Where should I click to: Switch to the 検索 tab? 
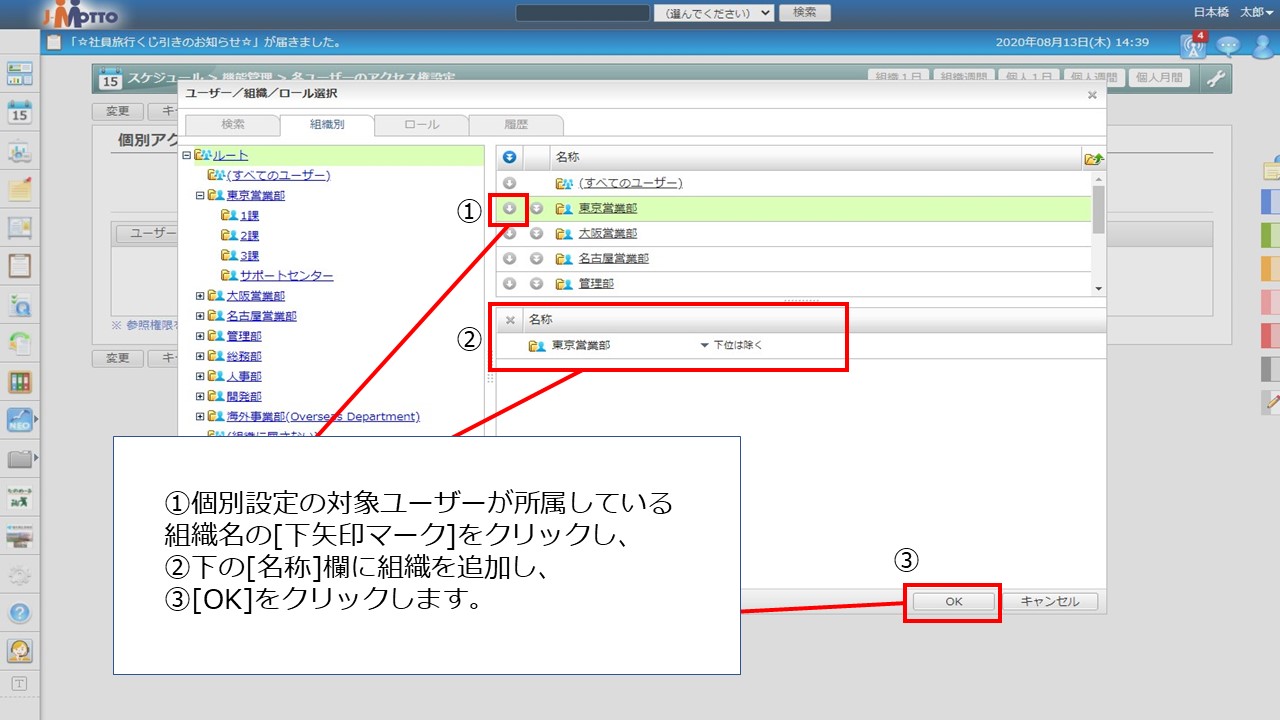point(233,125)
